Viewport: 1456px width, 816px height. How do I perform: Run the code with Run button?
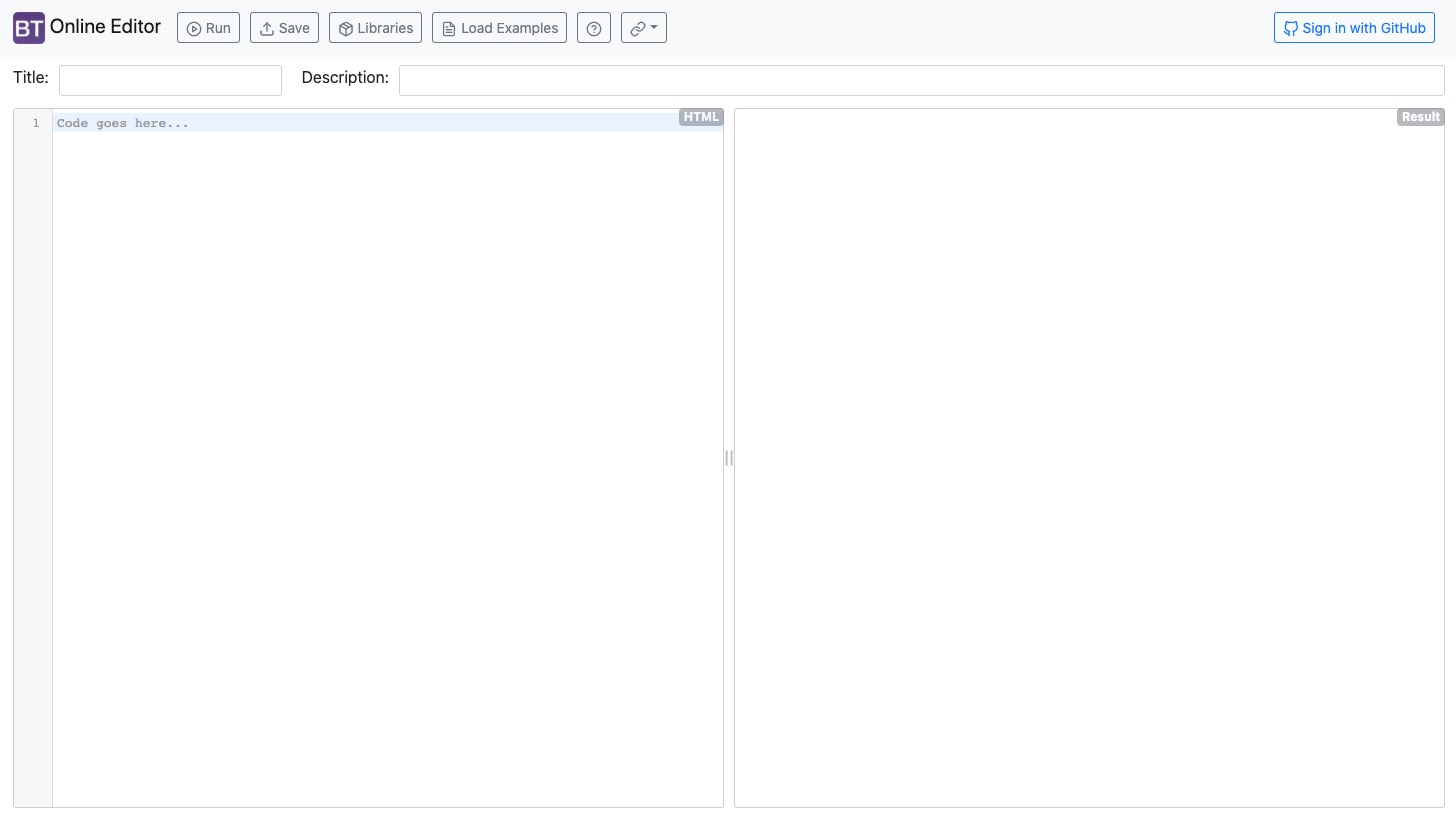208,28
